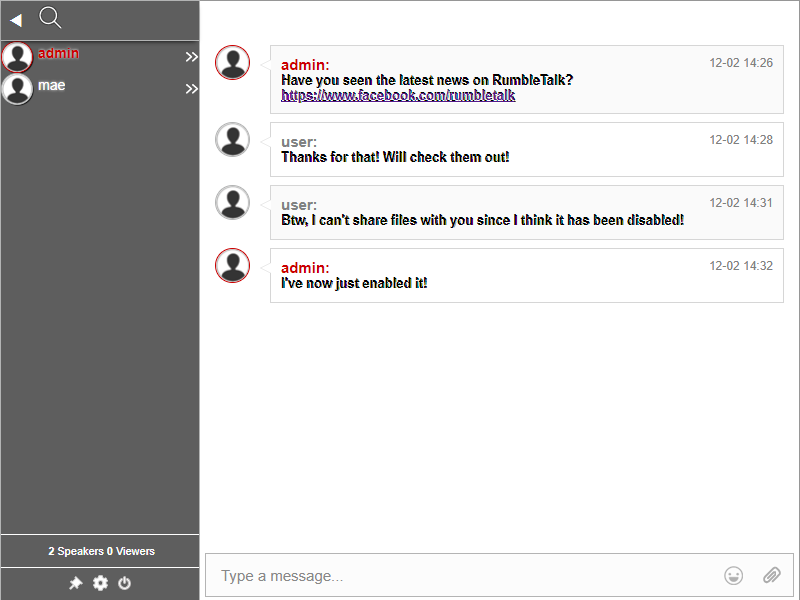Expand mae's options with double chevron

[x=191, y=89]
